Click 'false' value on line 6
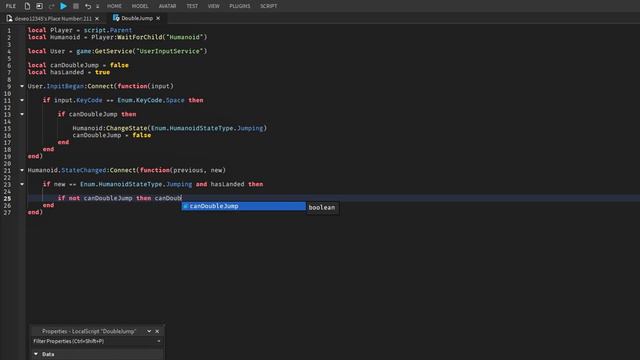This screenshot has height=360, width=640. (x=119, y=65)
